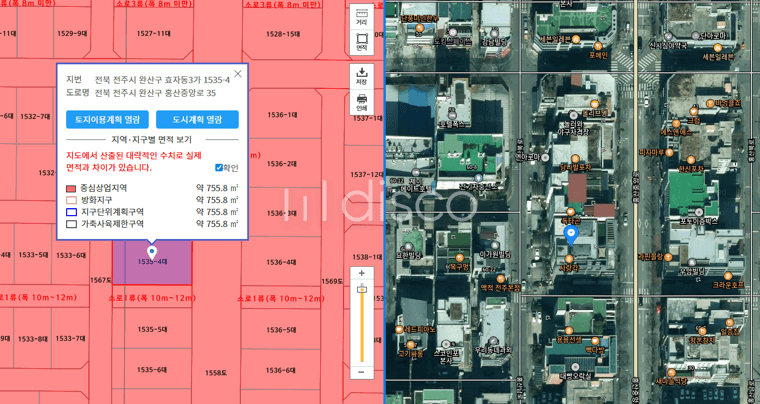The width and height of the screenshot is (760, 404).
Task: Select parcel 1533-7대 on cadastral map
Action: coord(70,339)
